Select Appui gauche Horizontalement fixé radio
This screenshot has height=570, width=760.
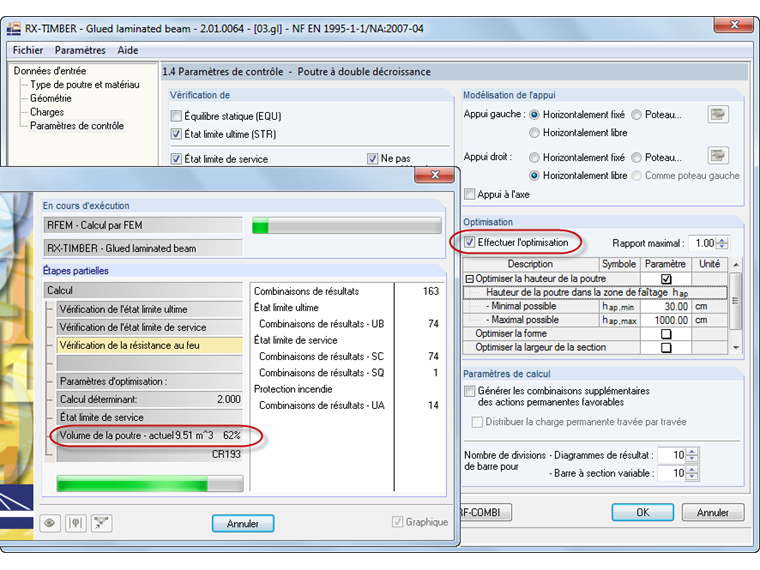point(534,115)
